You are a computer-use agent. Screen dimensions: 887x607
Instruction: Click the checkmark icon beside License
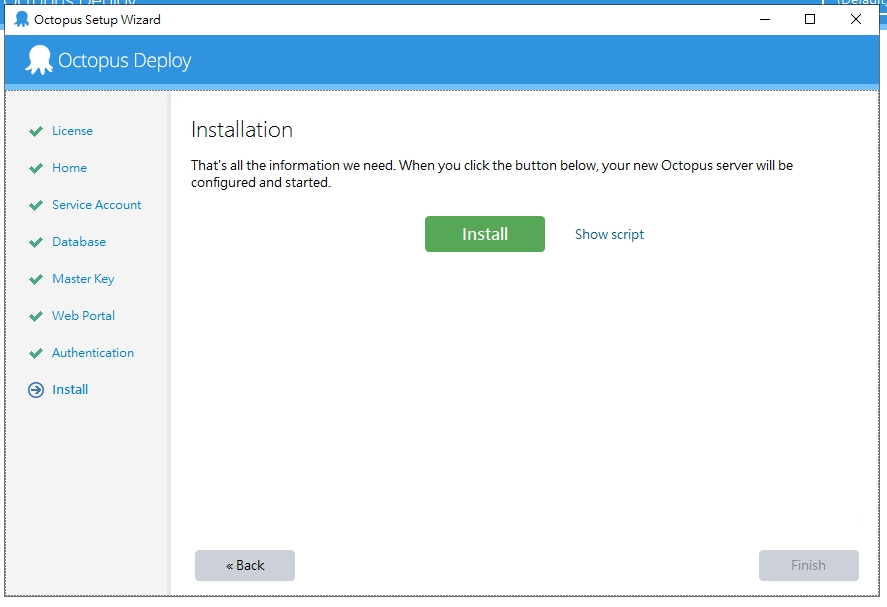point(36,131)
